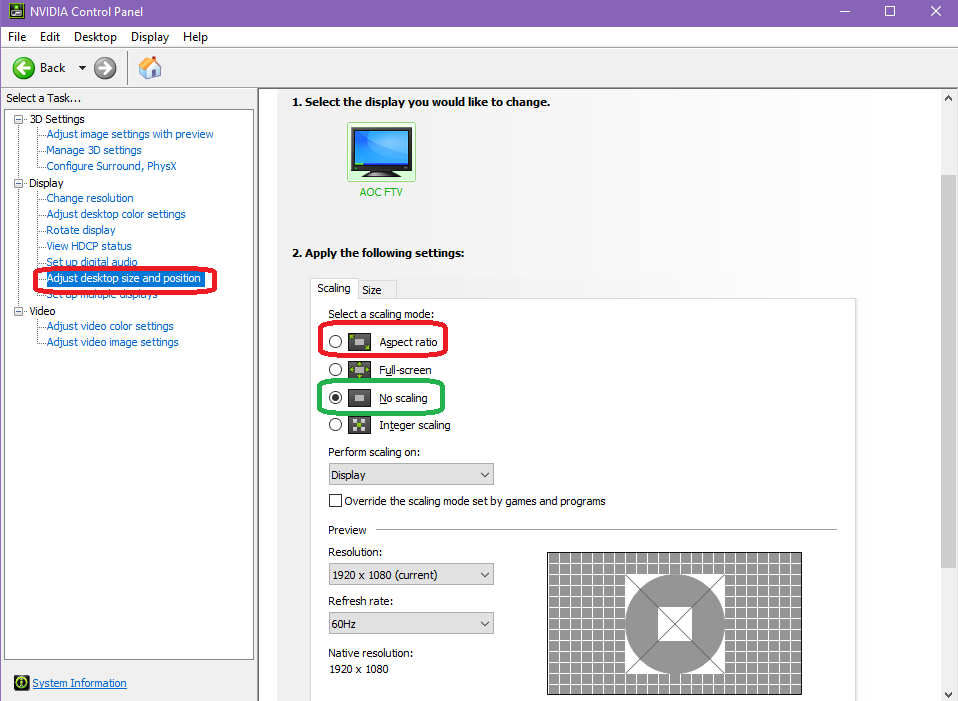Click the System Information icon
Screen dimensions: 958x701
click(21, 683)
